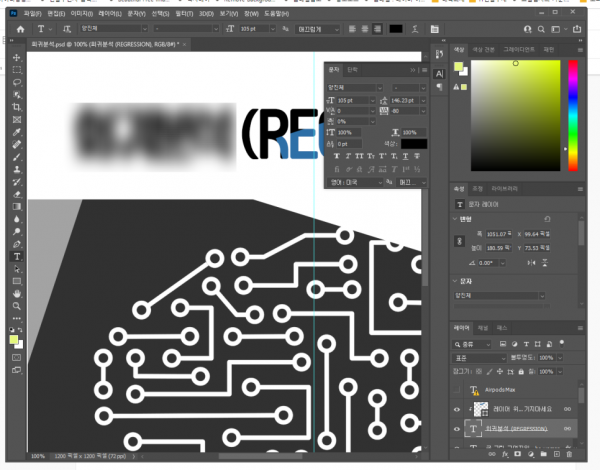Click black color swatch in Character panel
Image resolution: width=600 pixels, height=470 pixels.
(414, 144)
